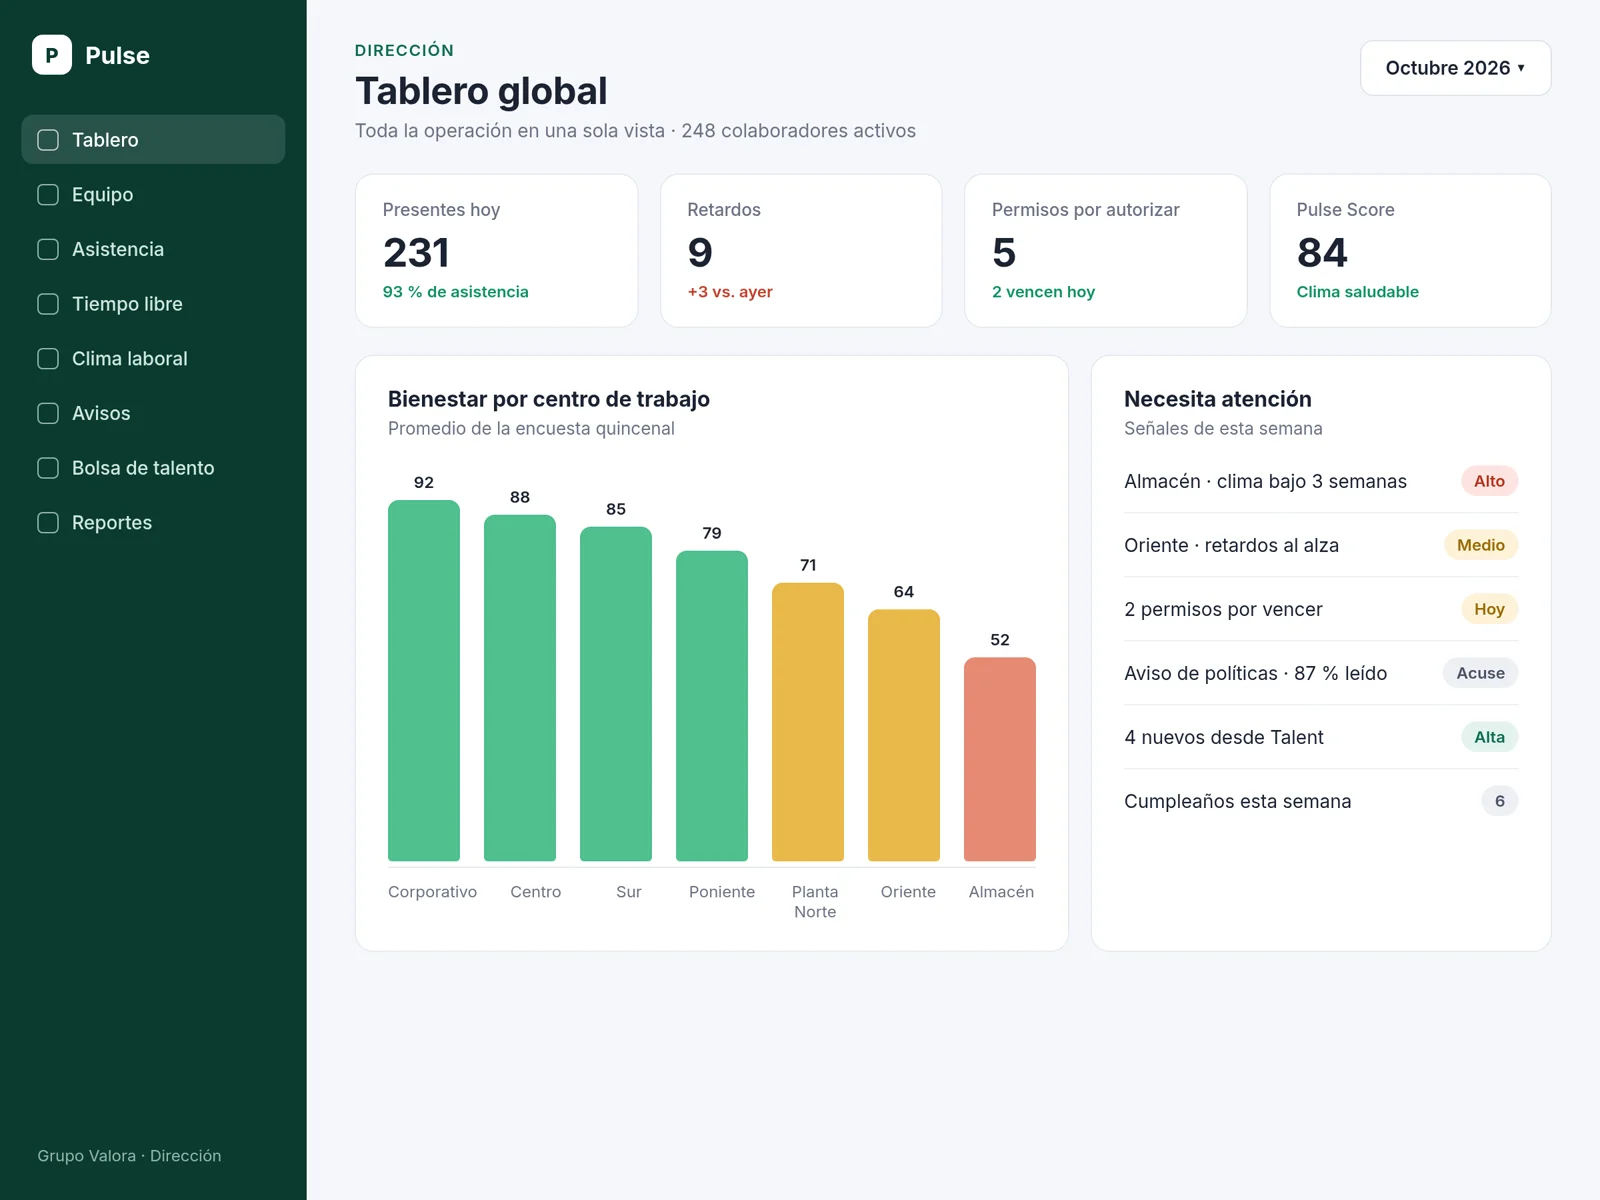Click the icon beside Reportes
This screenshot has width=1600, height=1200.
48,522
